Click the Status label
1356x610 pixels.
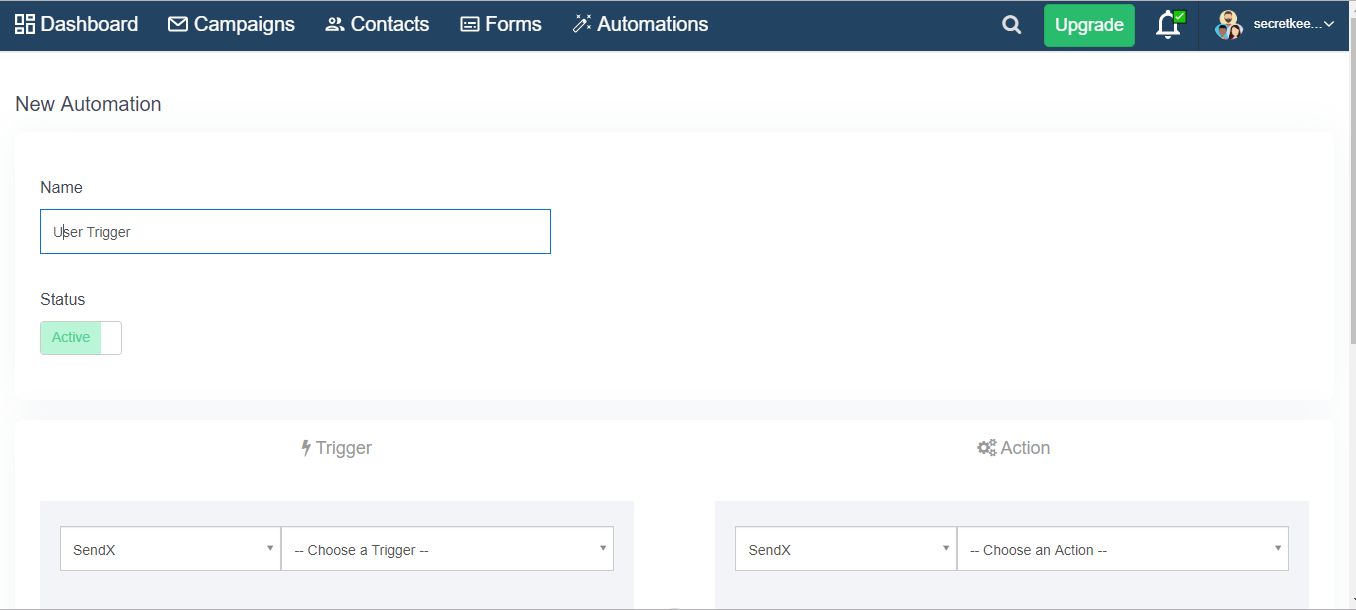62,299
